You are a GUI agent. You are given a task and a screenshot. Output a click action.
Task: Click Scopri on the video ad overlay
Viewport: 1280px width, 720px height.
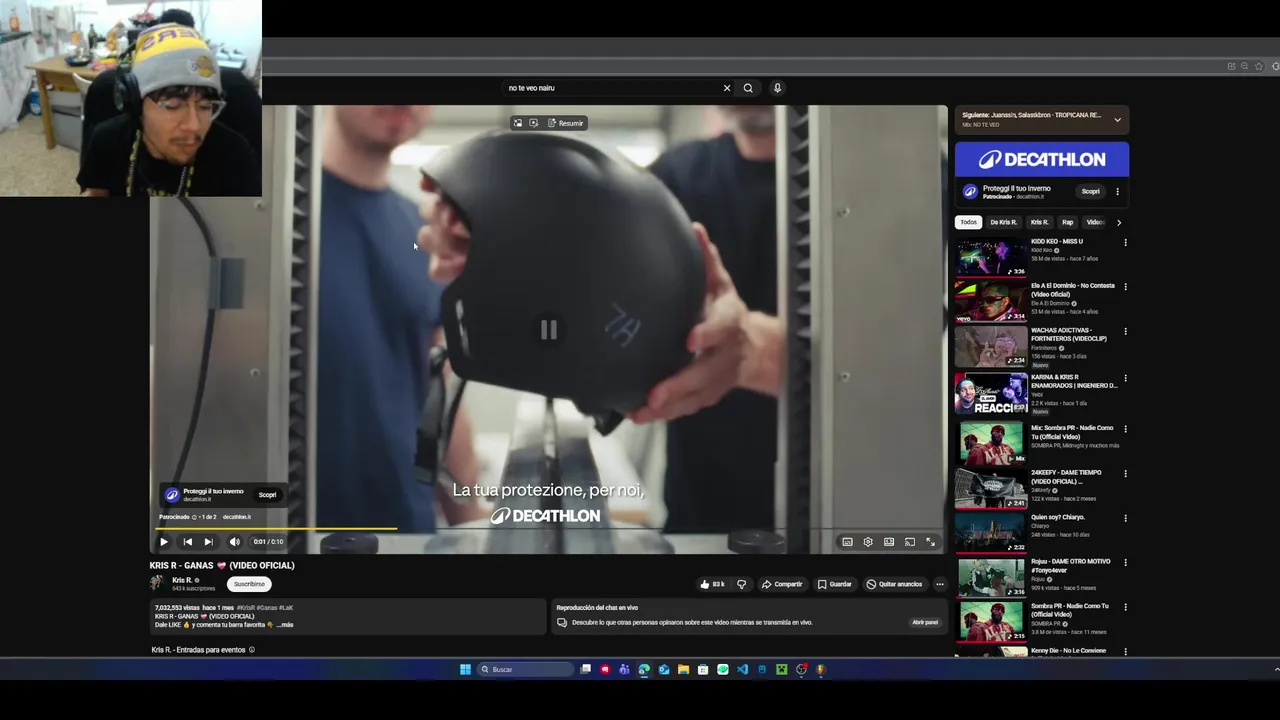coord(267,495)
